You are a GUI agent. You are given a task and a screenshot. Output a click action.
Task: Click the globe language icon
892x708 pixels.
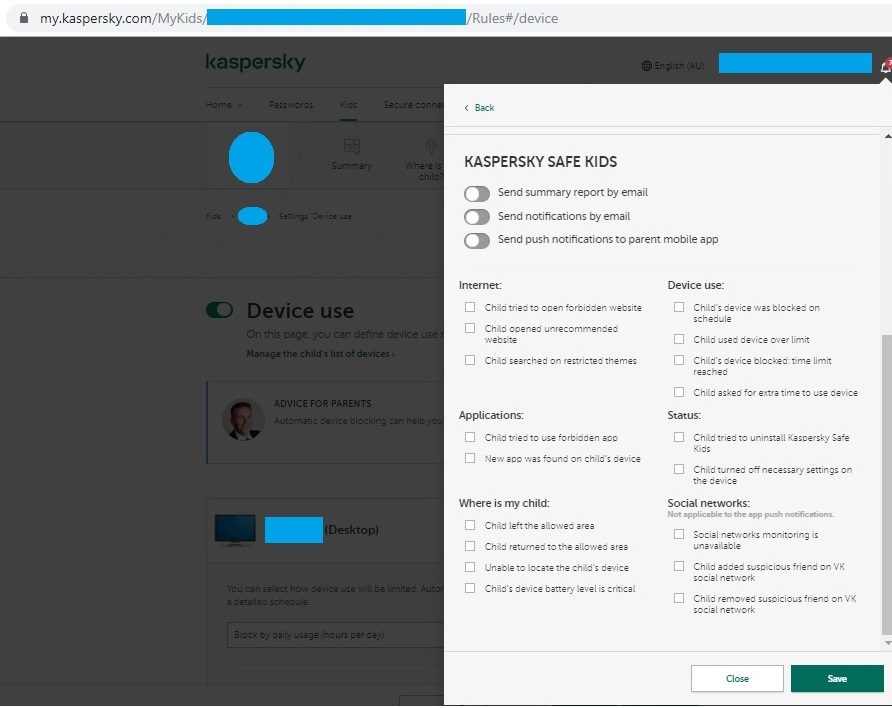point(646,66)
